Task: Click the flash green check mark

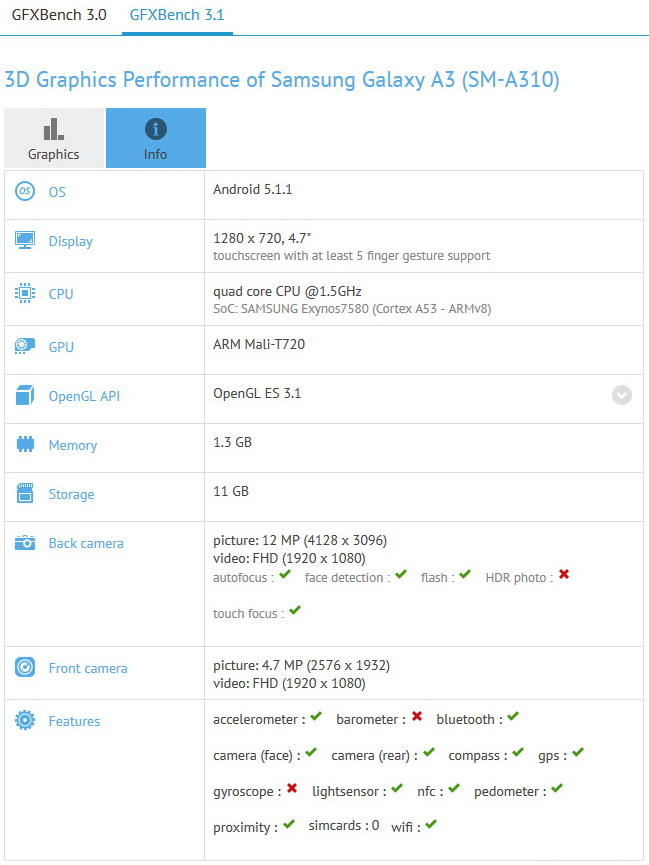Action: tap(465, 574)
